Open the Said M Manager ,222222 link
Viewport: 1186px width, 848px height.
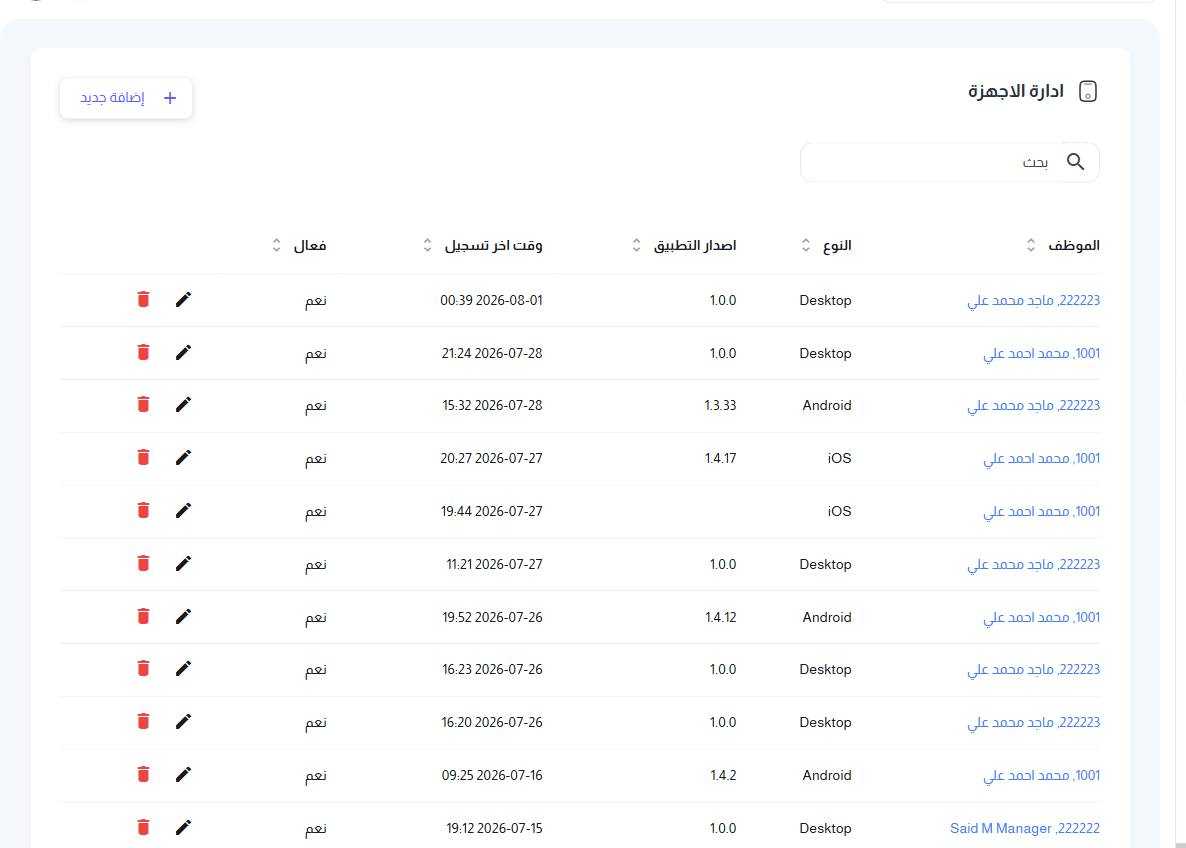(1025, 828)
